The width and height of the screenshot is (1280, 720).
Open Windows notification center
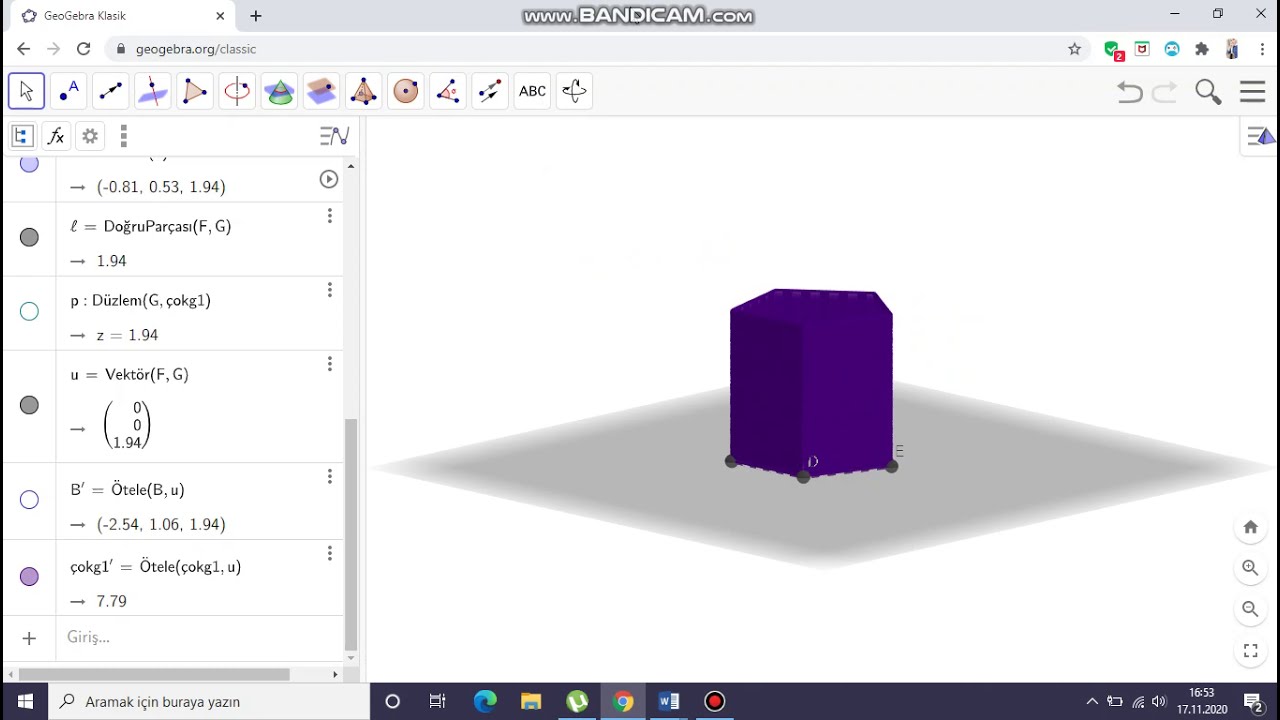pyautogui.click(x=1253, y=701)
